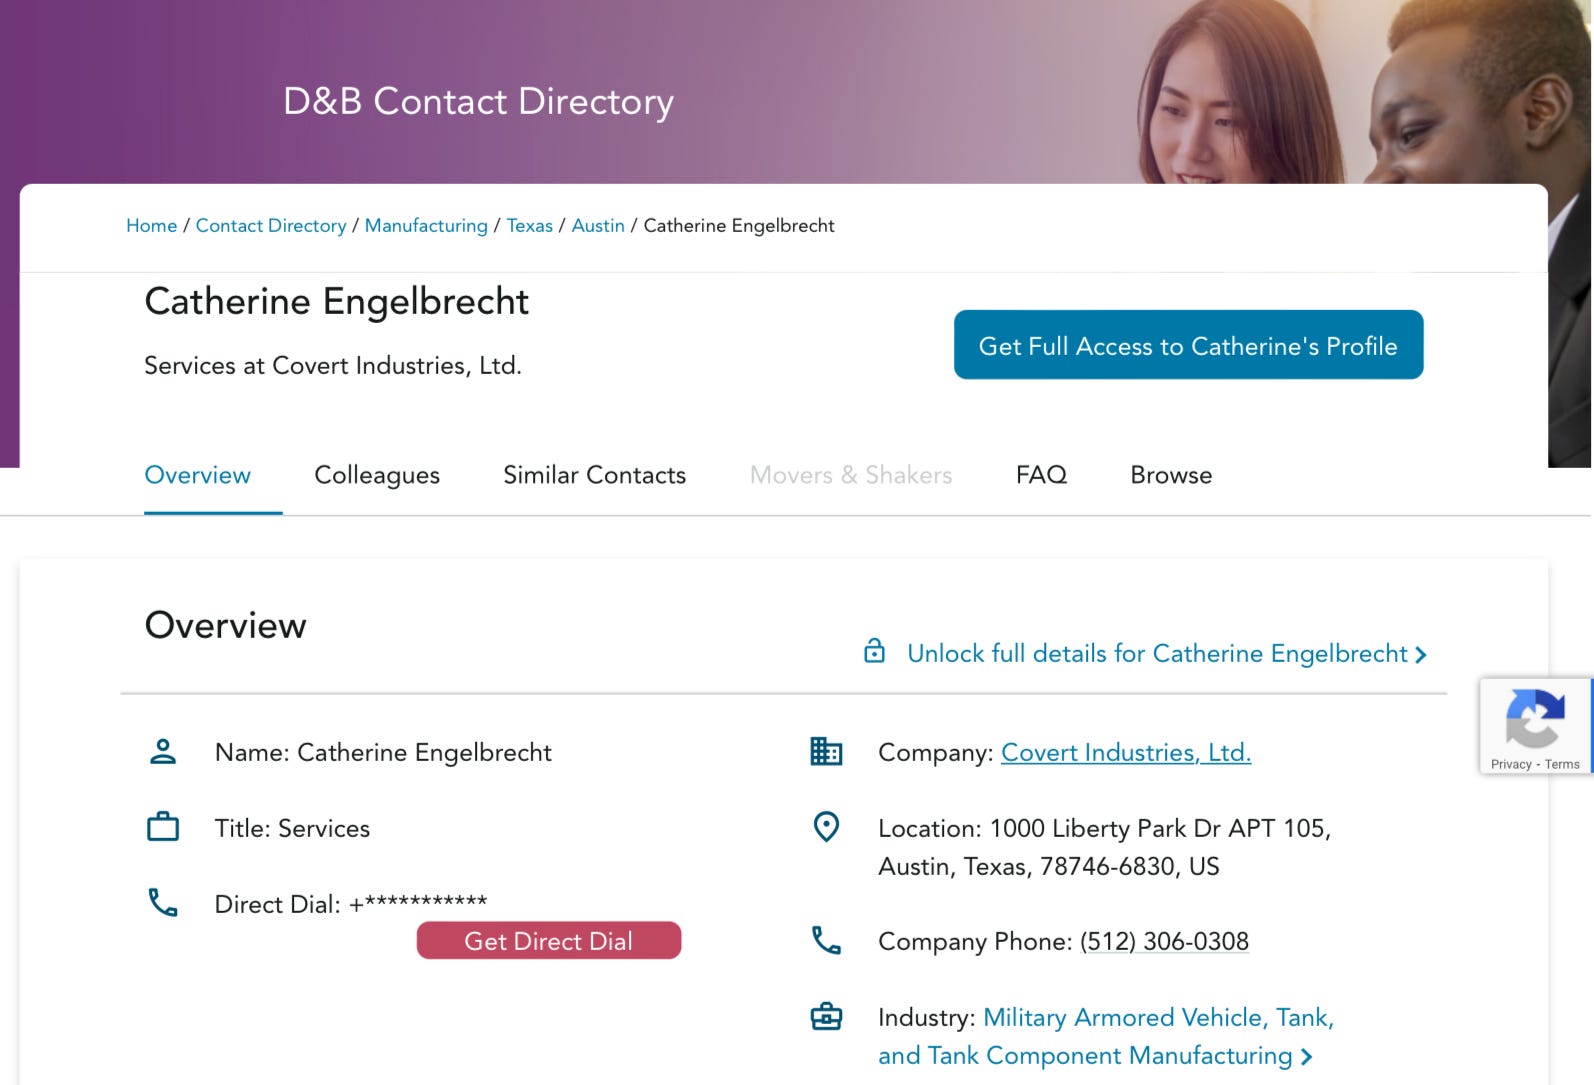Click the Location address text
Screen dimensions: 1594x1085
[1105, 847]
